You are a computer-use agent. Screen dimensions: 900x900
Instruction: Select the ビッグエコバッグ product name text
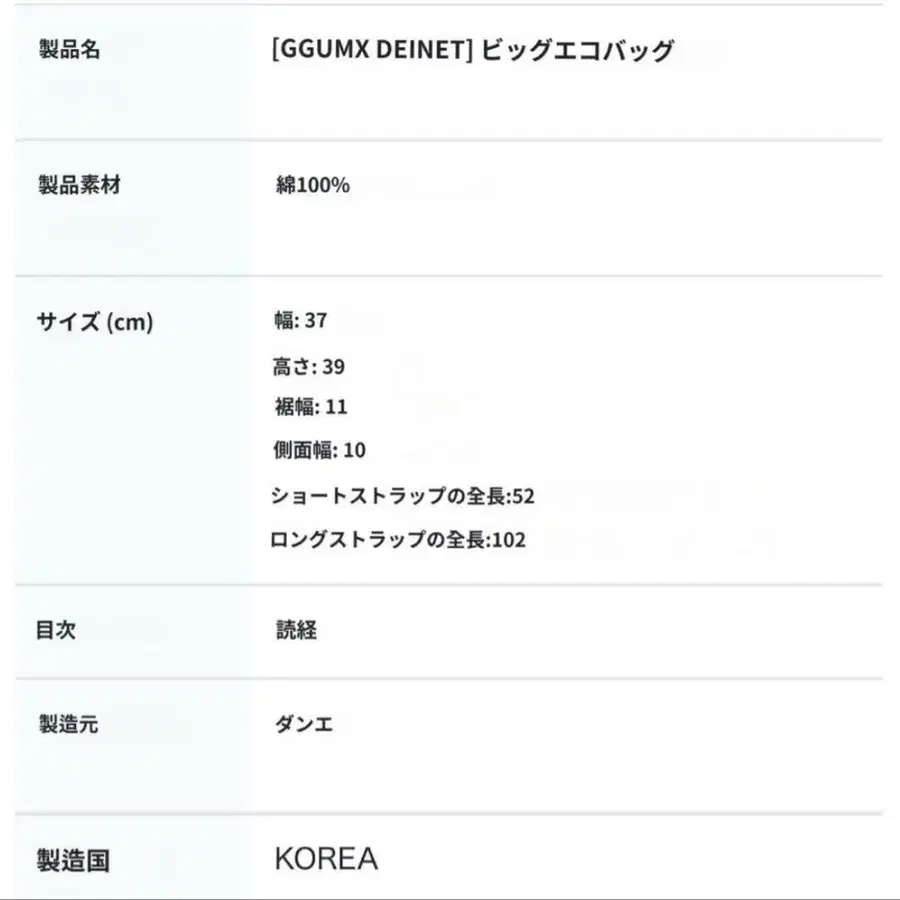point(578,51)
